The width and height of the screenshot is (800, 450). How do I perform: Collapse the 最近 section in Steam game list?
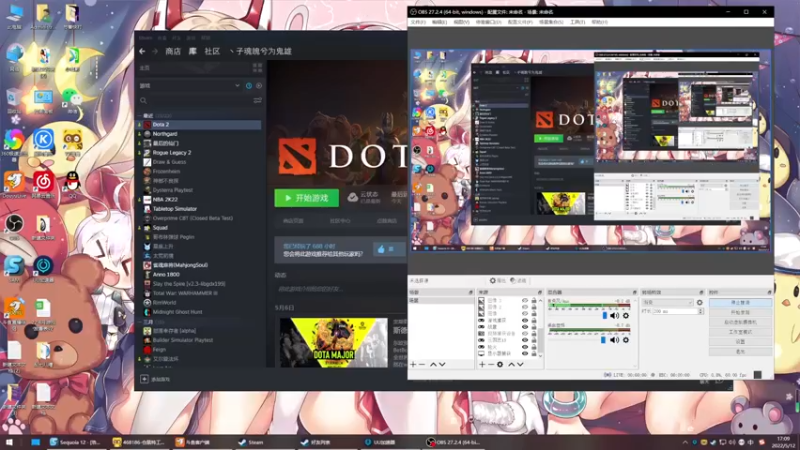pos(139,116)
